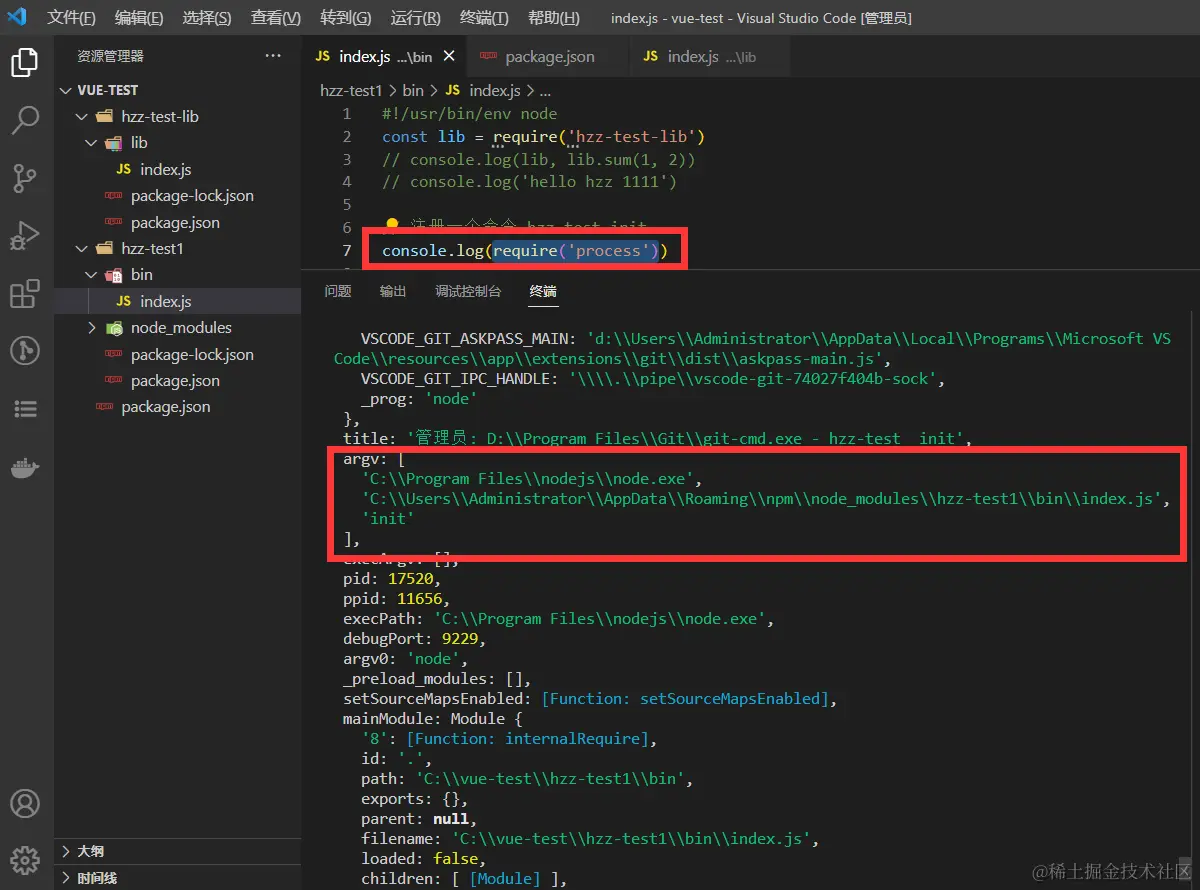Switch to the package.json editor tab

pos(548,57)
